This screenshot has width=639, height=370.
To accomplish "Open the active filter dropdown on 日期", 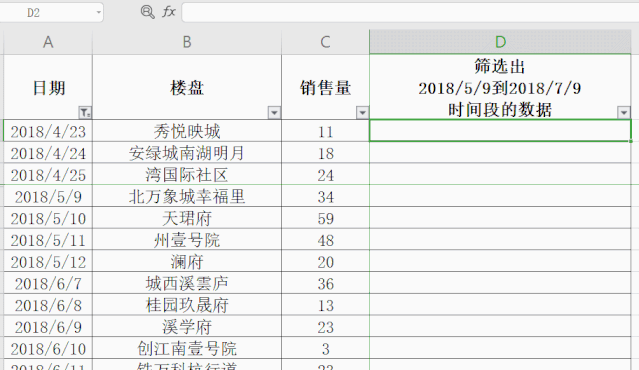I will click(x=85, y=112).
